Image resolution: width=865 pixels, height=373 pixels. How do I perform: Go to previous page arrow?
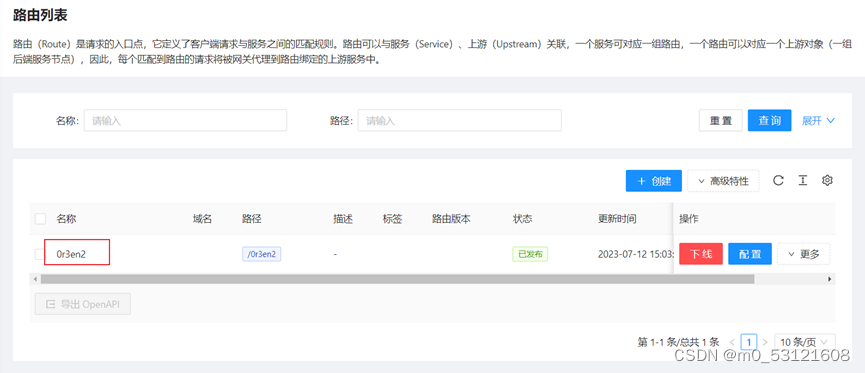tap(732, 342)
